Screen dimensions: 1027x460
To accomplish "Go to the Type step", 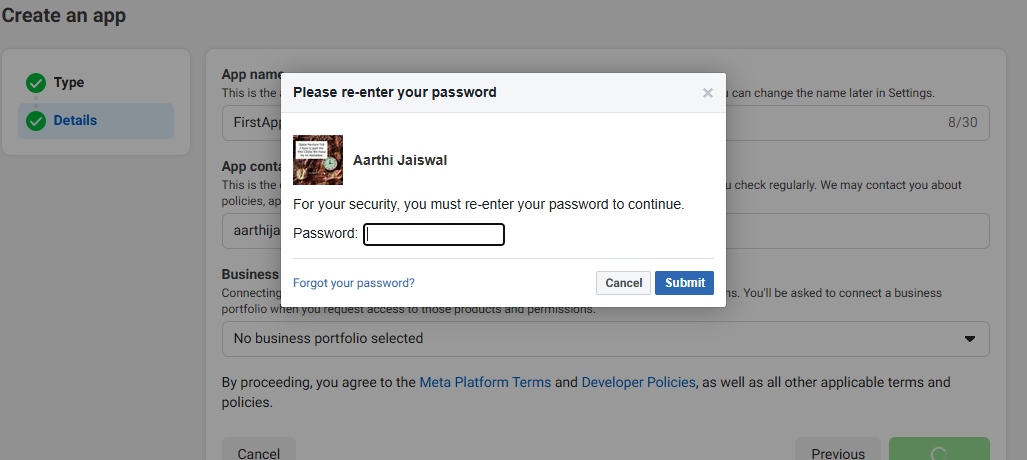I will [69, 83].
